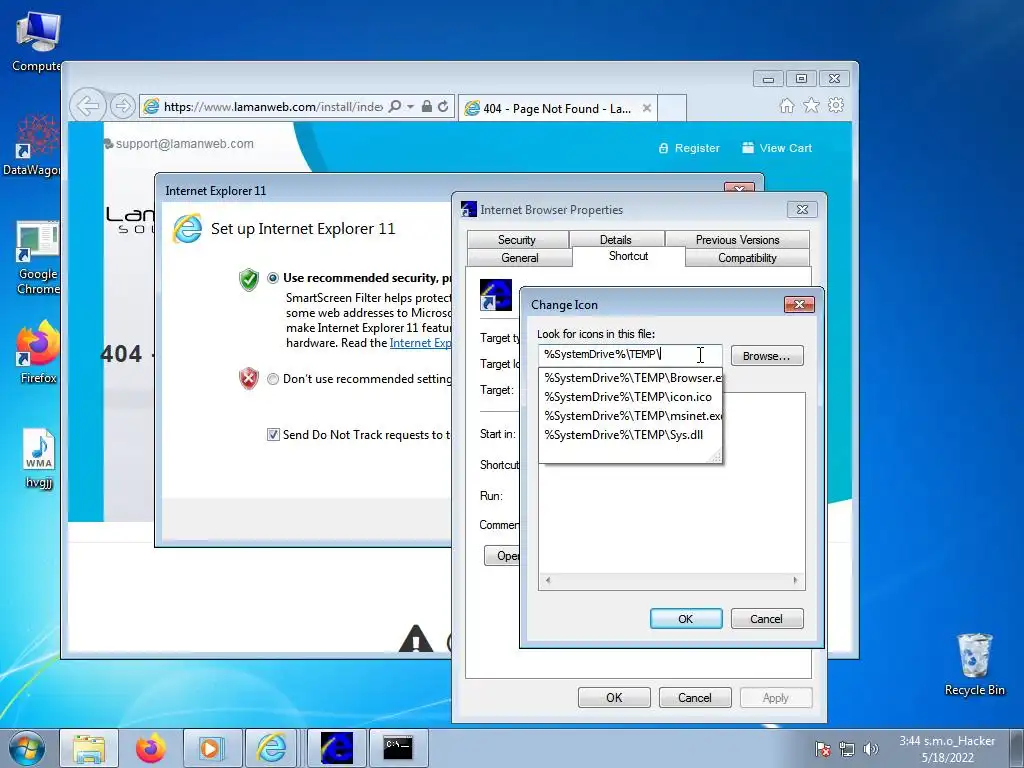This screenshot has height=768, width=1024.
Task: Select Don't use recommended settings option
Action: tap(273, 379)
